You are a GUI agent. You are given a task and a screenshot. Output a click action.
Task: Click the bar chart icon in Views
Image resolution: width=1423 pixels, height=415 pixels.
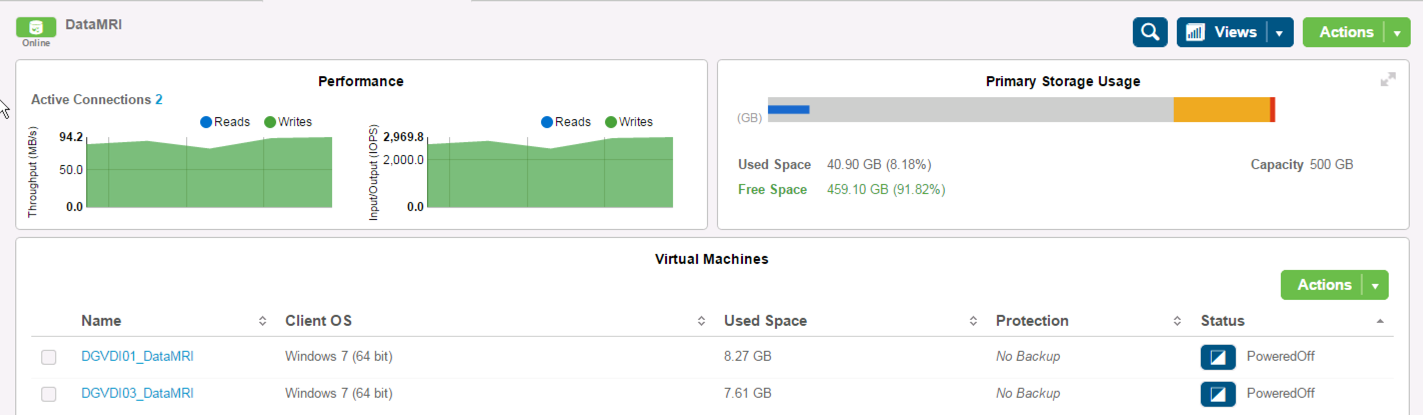click(x=1195, y=32)
